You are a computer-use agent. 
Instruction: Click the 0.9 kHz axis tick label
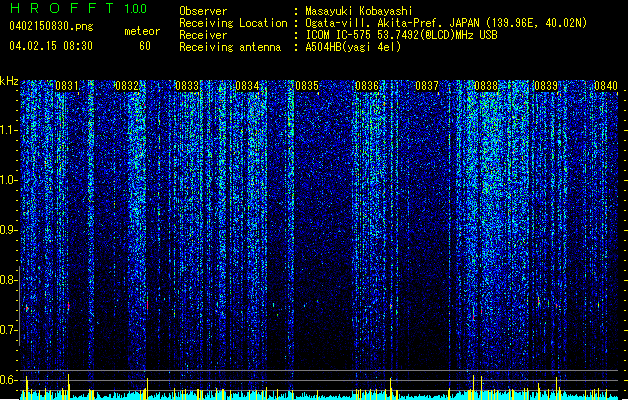tap(9, 230)
